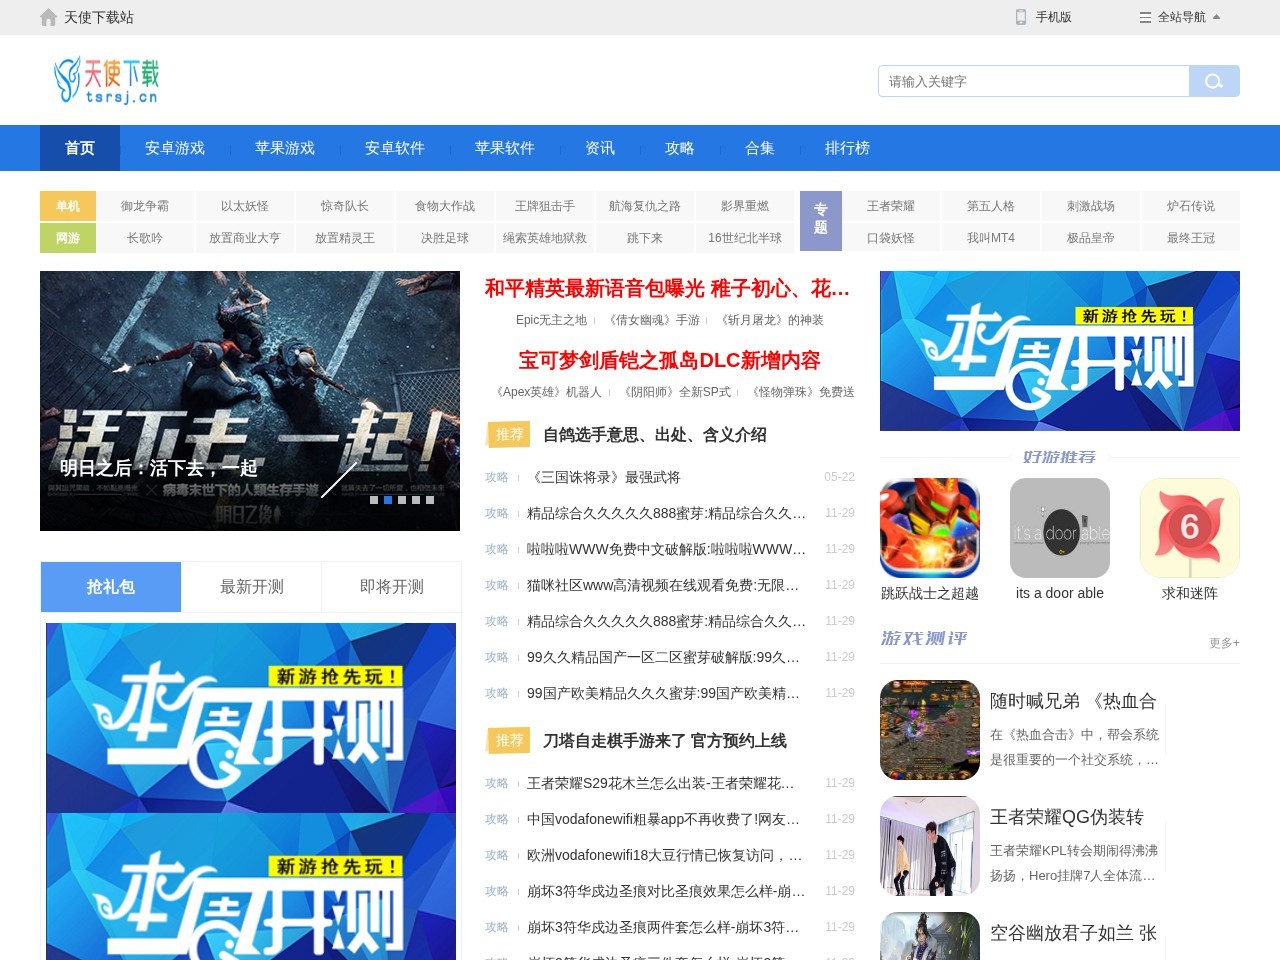Select the last carousel indicator dot
The image size is (1280, 960).
click(430, 500)
